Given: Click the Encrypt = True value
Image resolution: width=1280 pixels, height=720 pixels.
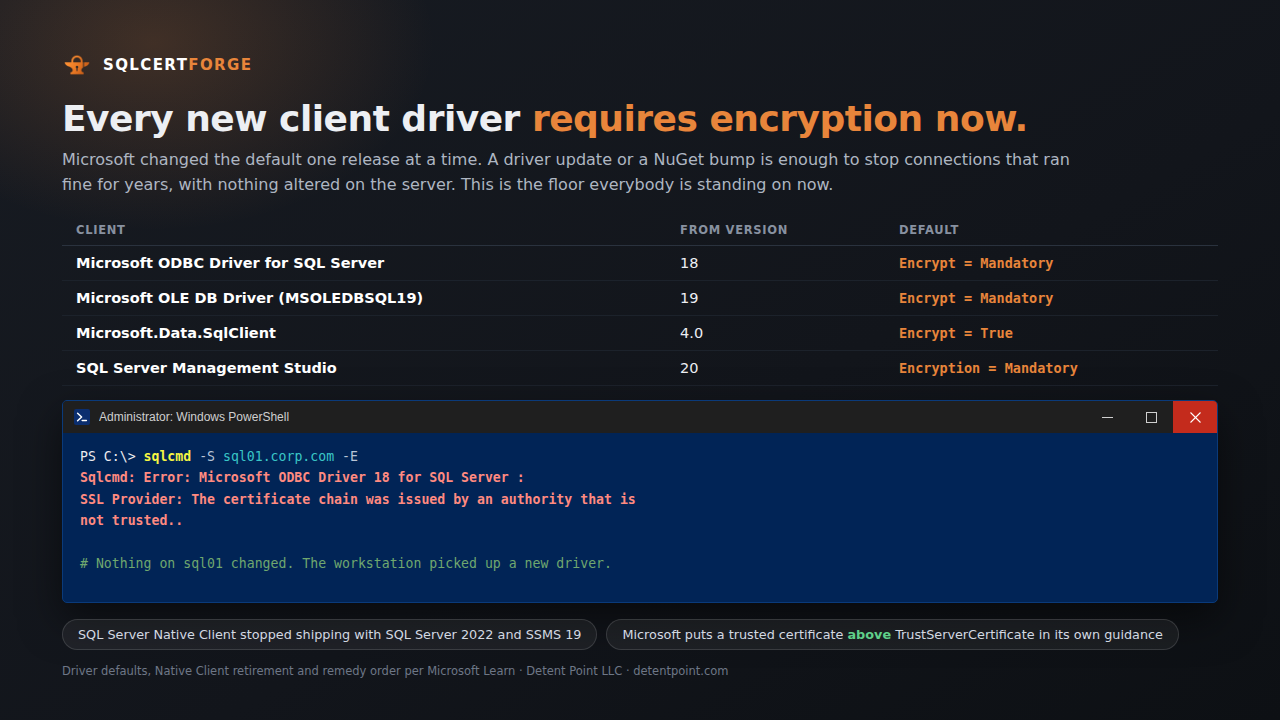Looking at the screenshot, I should point(956,333).
